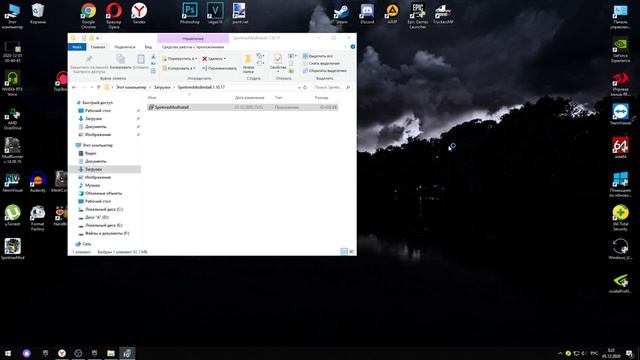Click 'Select all' in the ribbon
The width and height of the screenshot is (640, 360).
tap(318, 56)
